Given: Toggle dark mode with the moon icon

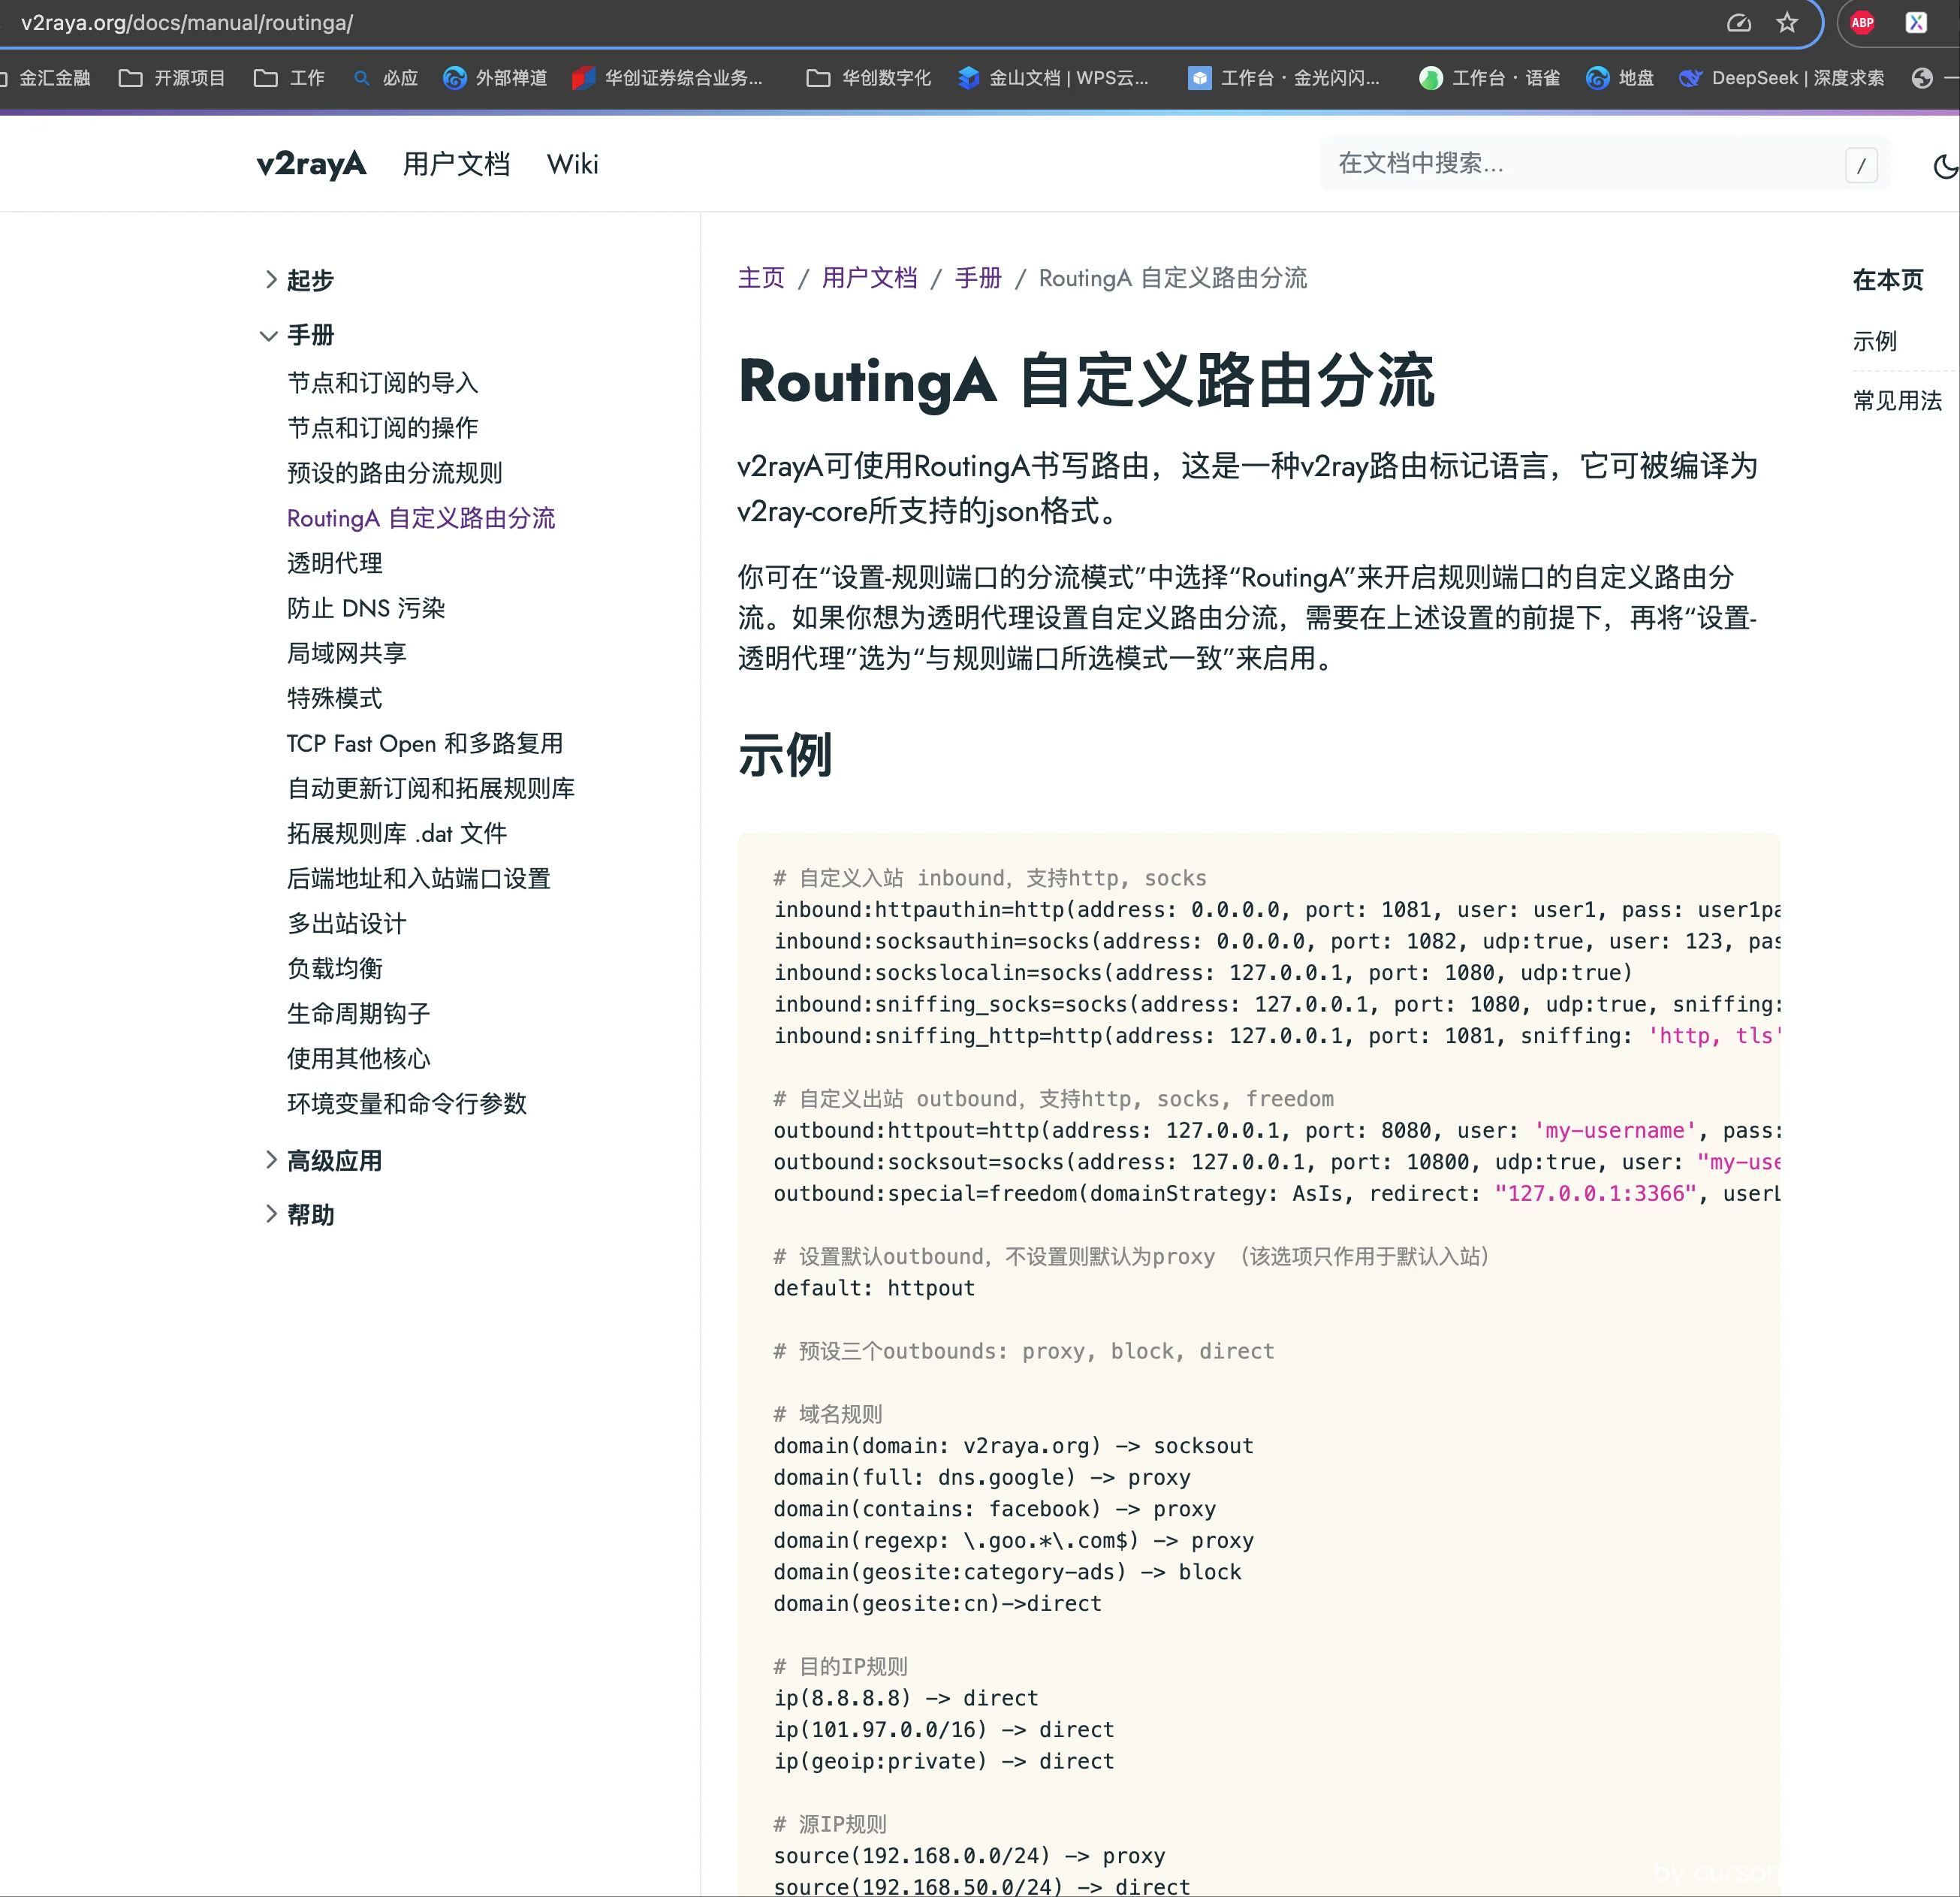Looking at the screenshot, I should pos(1945,166).
